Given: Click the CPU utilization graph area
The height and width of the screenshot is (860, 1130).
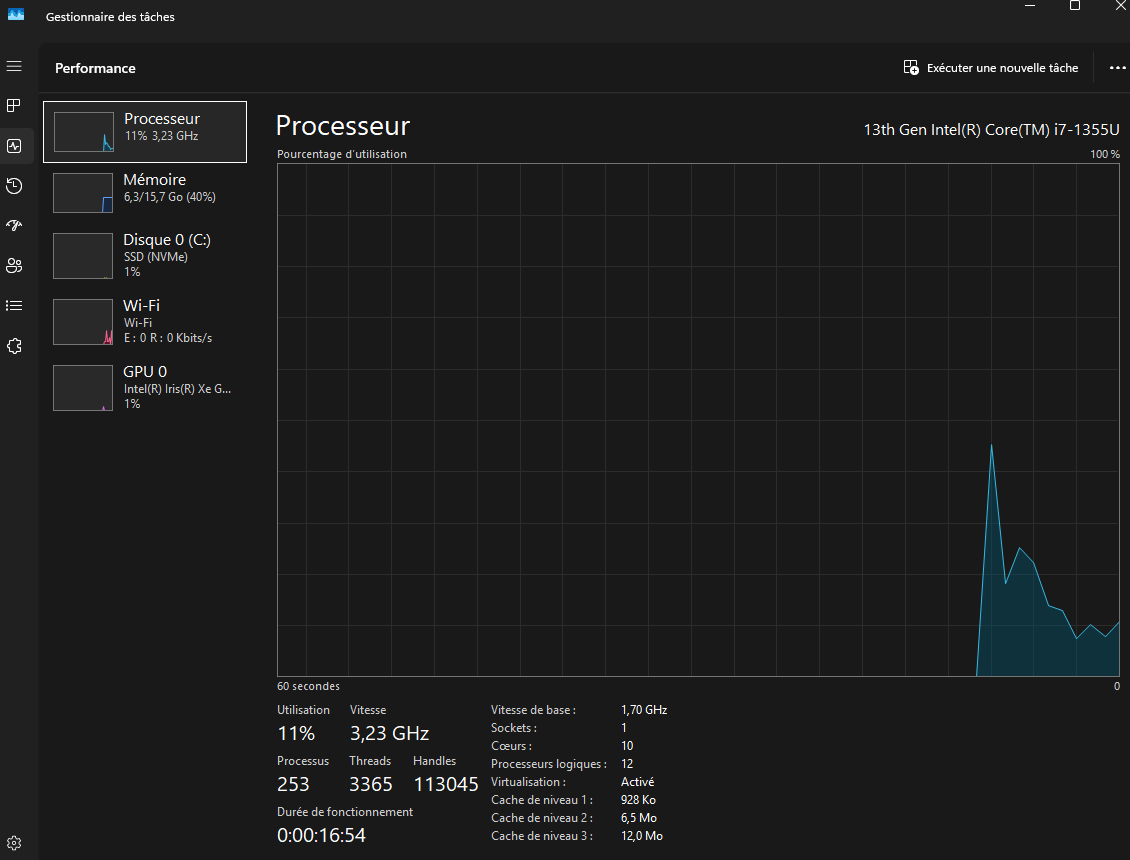Looking at the screenshot, I should tap(698, 420).
